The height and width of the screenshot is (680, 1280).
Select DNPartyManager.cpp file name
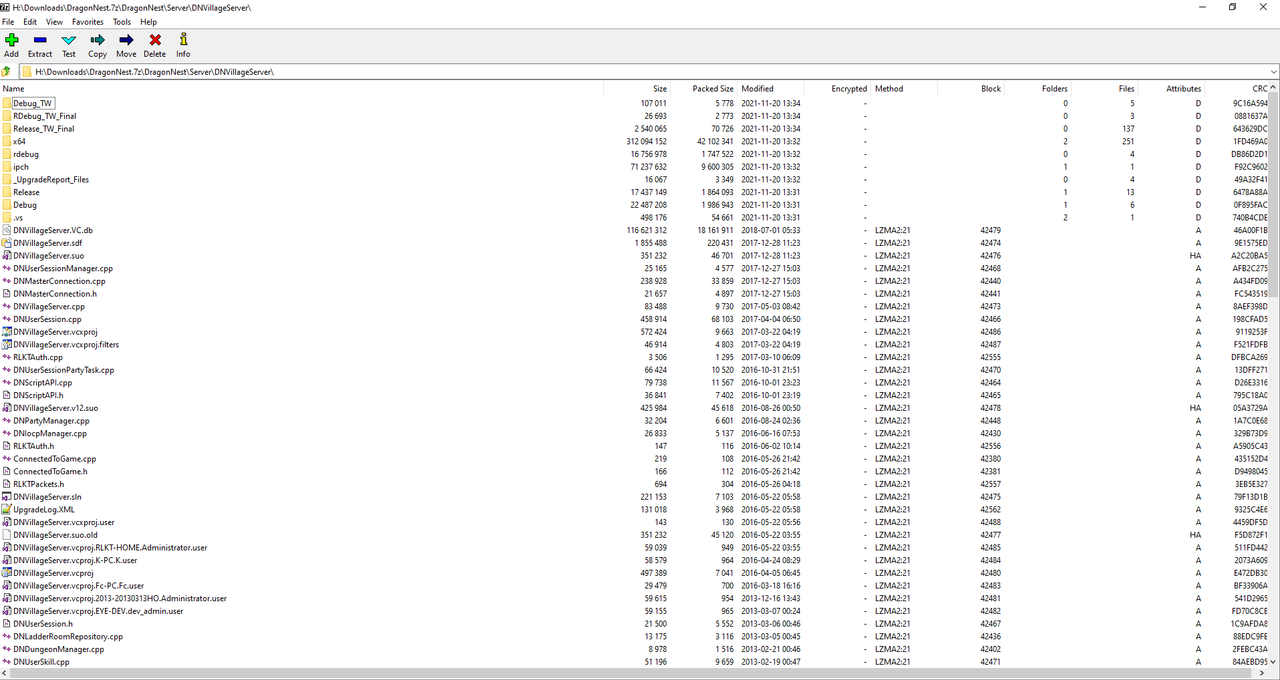coord(51,421)
